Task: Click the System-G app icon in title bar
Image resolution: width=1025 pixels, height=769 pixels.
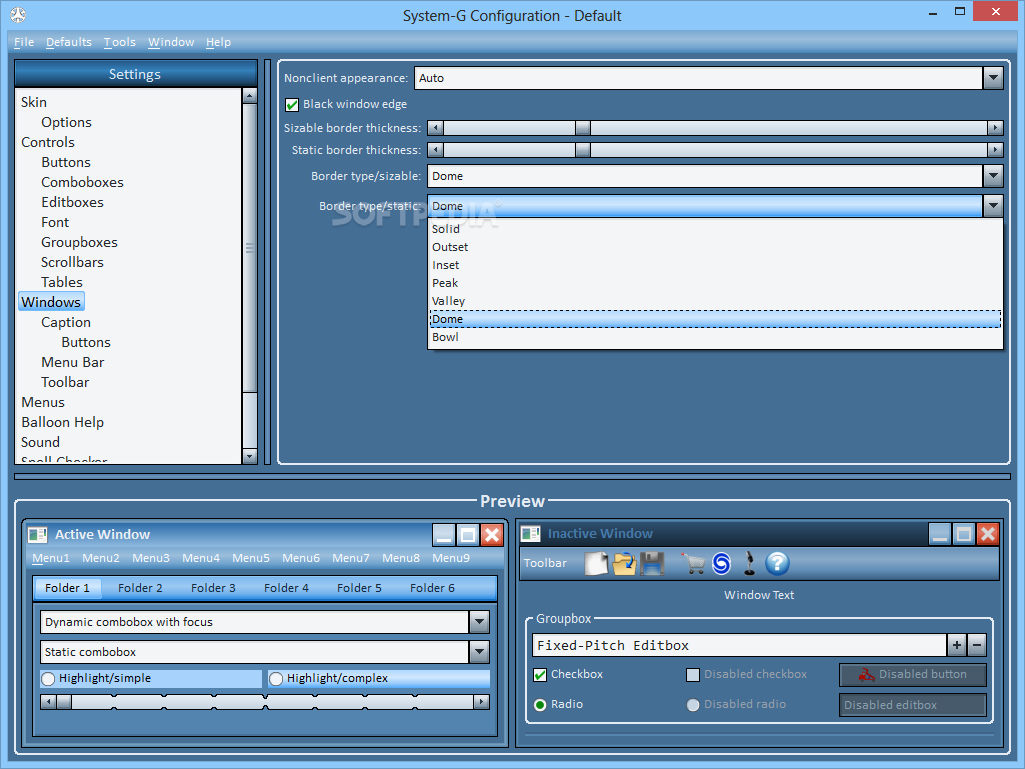Action: (18, 14)
